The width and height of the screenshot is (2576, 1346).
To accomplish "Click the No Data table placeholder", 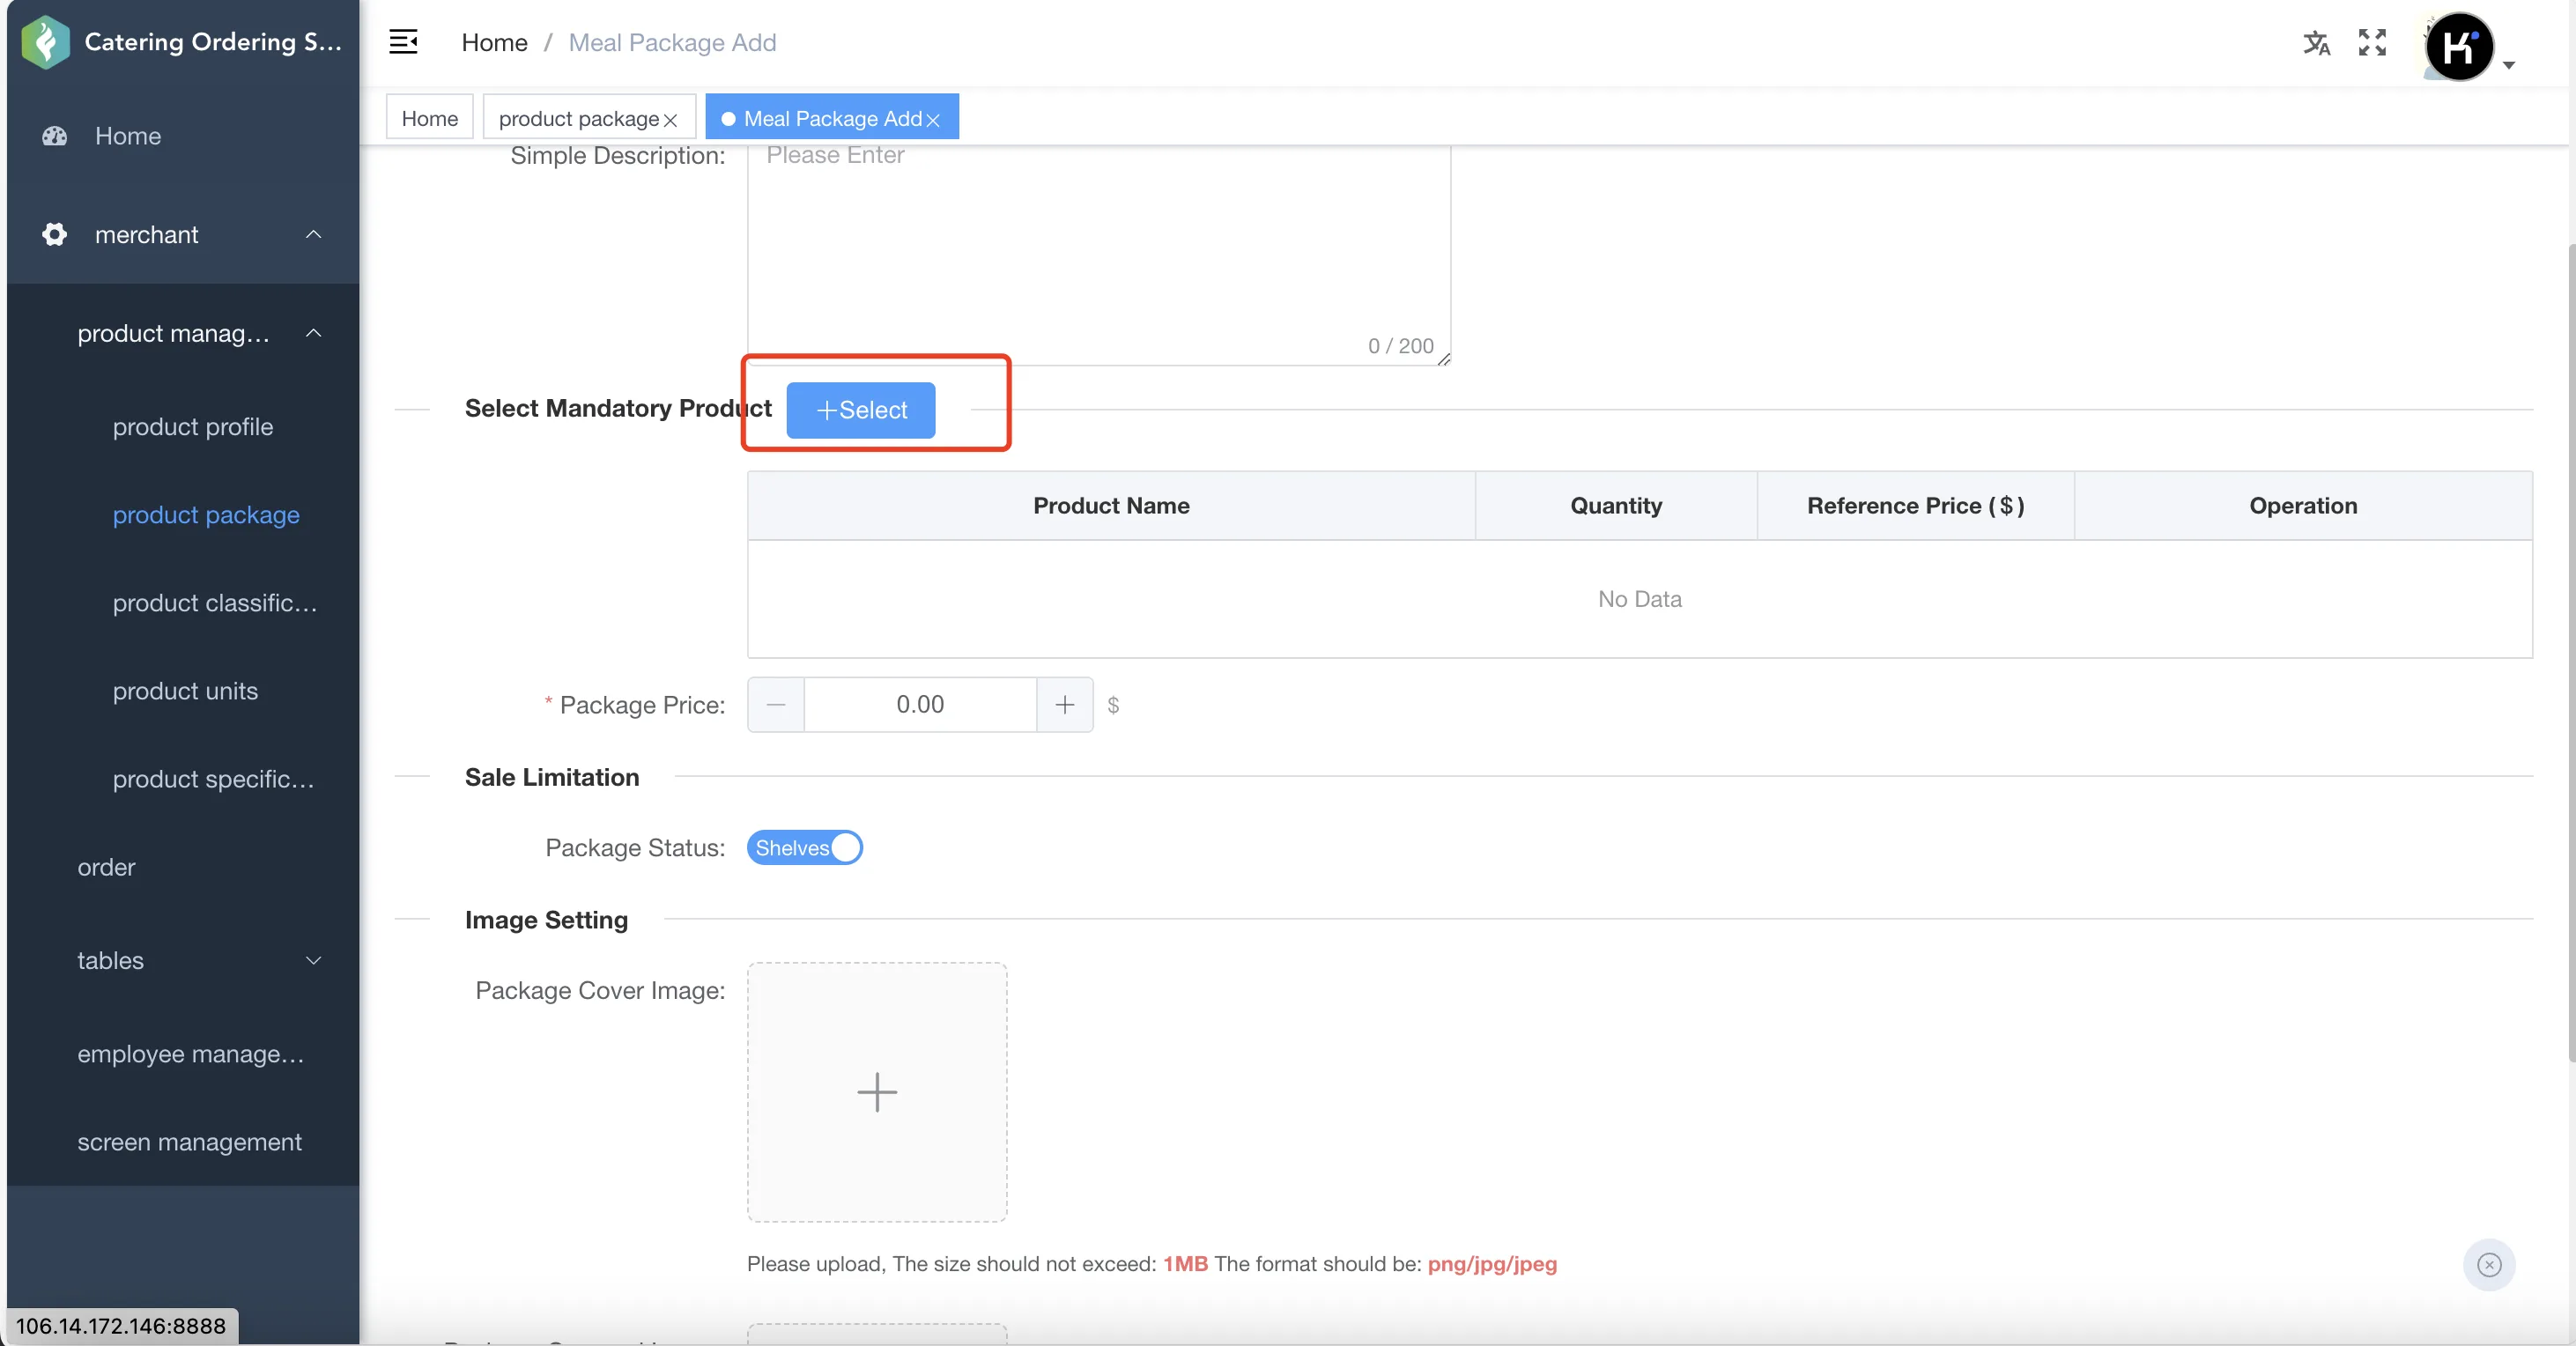I will point(1639,599).
